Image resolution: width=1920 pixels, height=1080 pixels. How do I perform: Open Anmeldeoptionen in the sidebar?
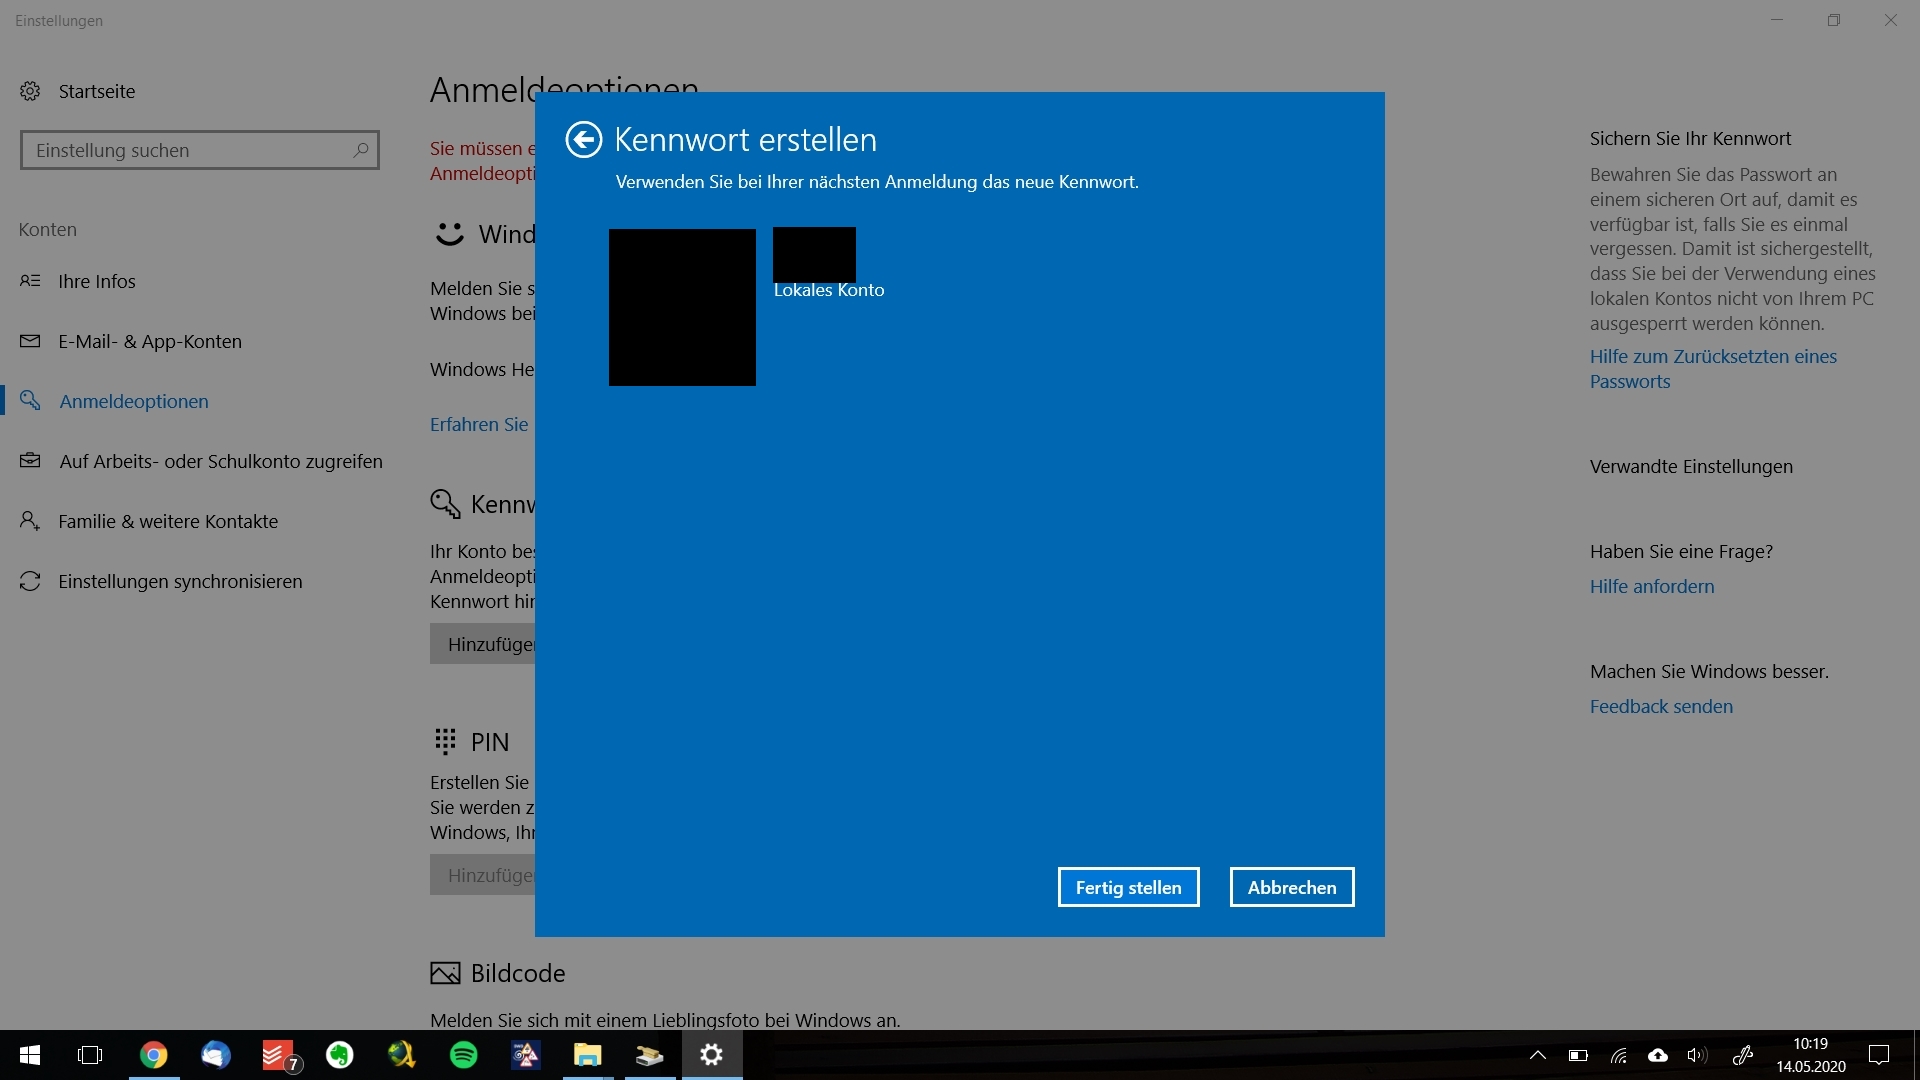coord(134,401)
